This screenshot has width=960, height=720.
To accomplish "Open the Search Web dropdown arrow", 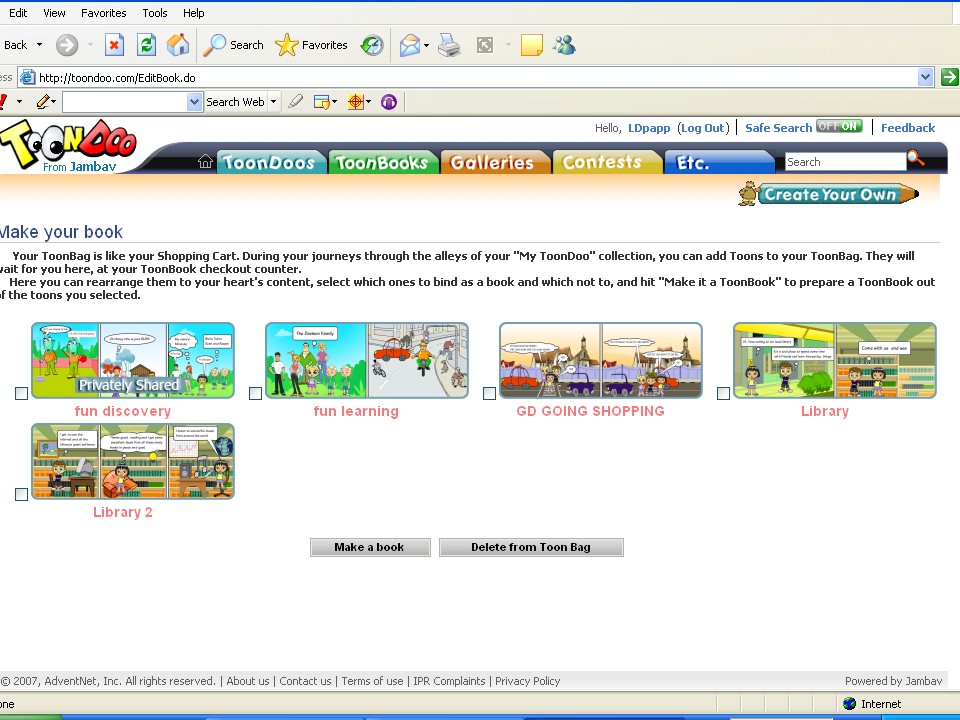I will click(x=273, y=102).
